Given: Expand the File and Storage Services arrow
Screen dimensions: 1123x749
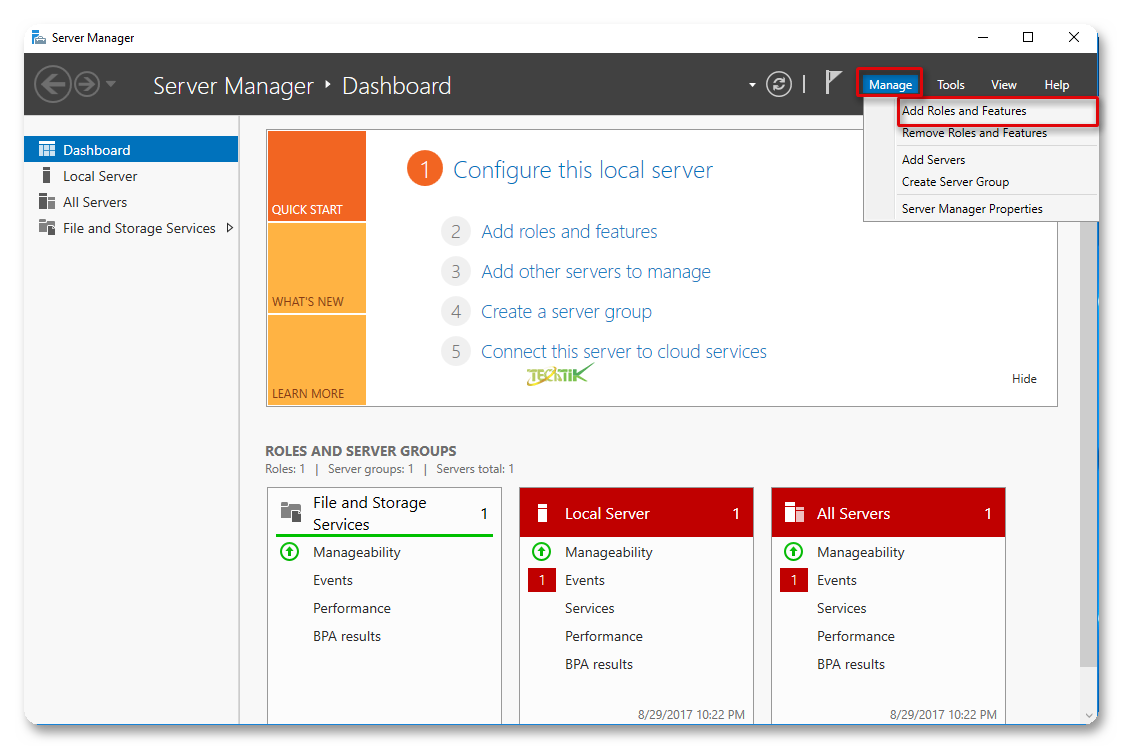Looking at the screenshot, I should click(230, 228).
